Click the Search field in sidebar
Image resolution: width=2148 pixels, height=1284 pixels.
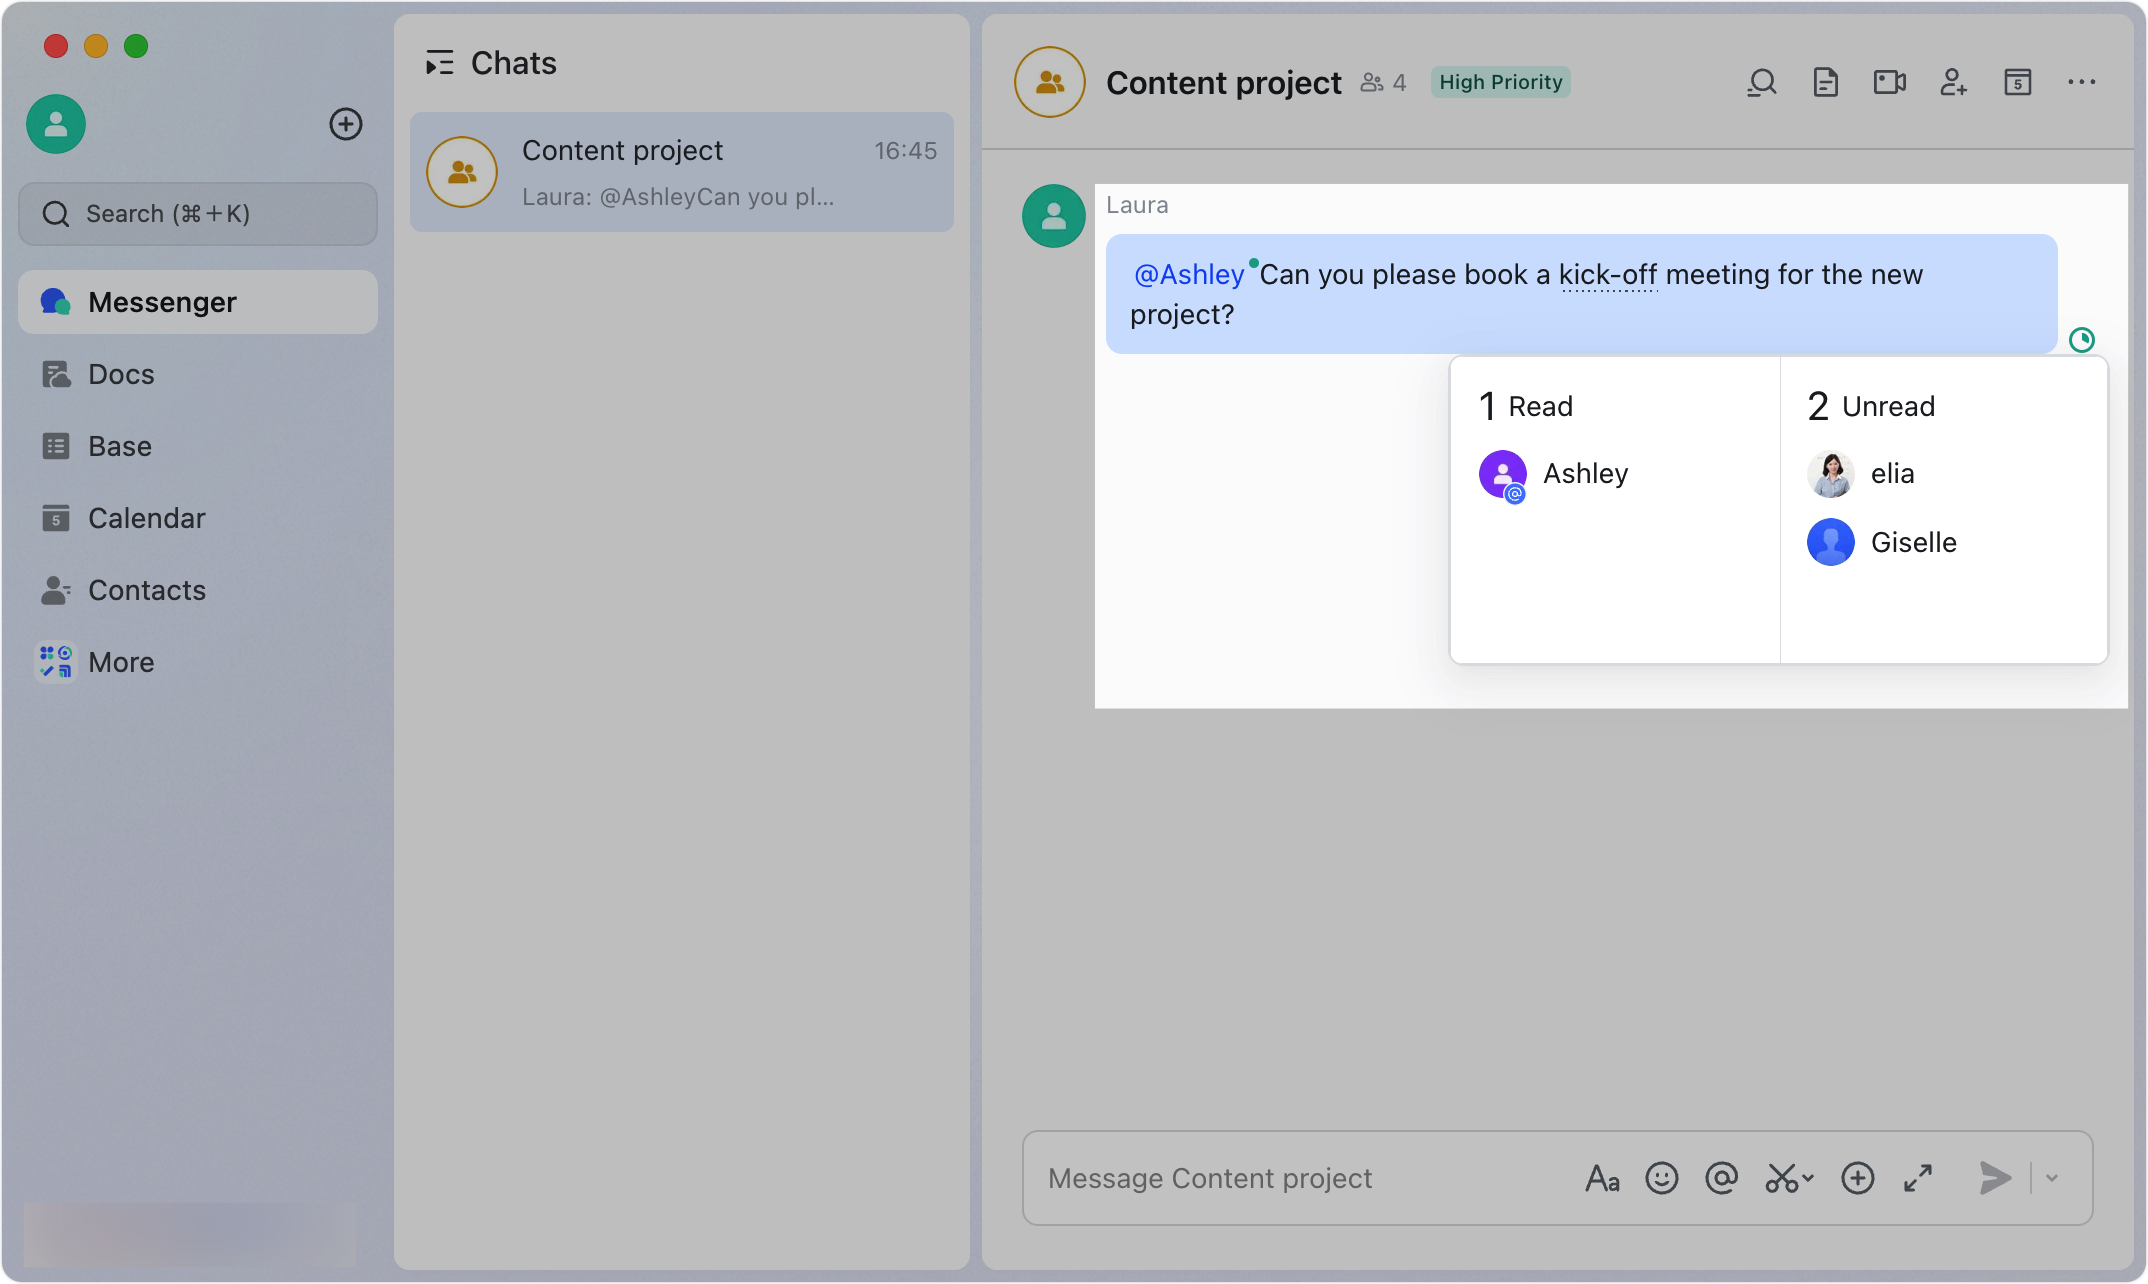pos(198,214)
